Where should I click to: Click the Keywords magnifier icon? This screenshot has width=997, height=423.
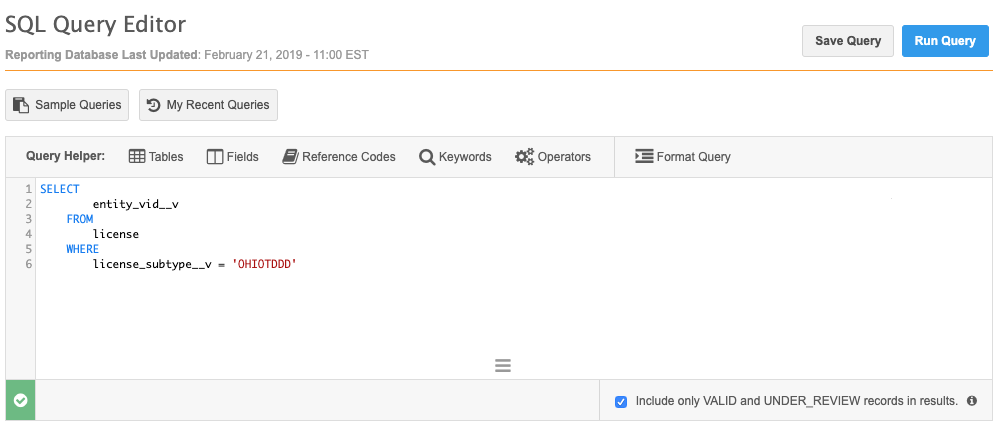pos(427,156)
